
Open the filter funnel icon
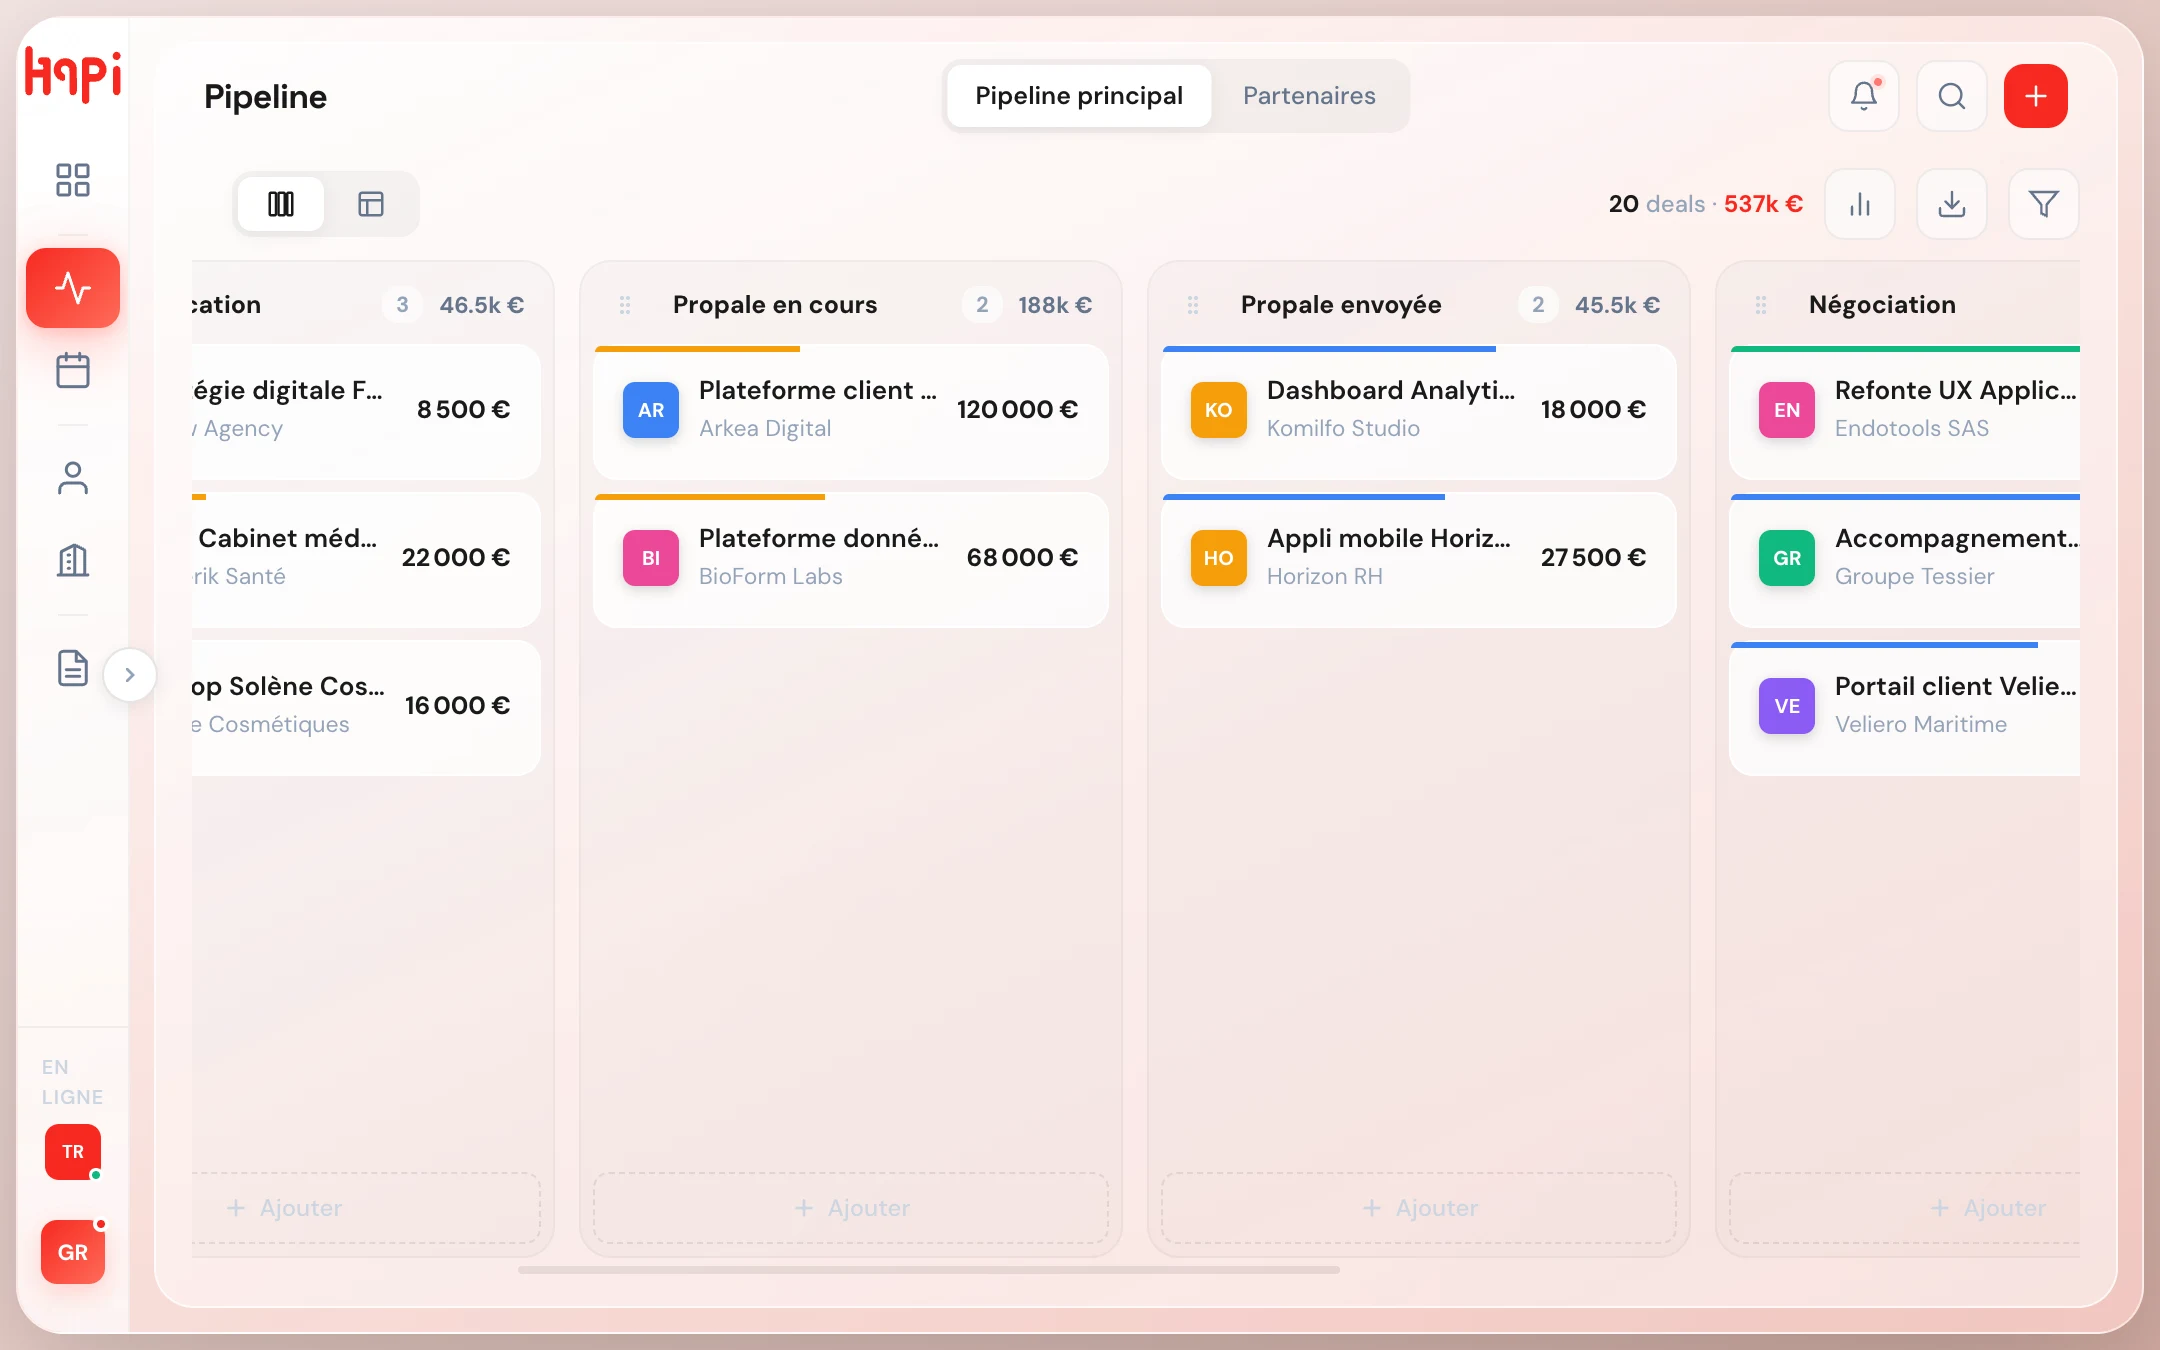(2044, 204)
